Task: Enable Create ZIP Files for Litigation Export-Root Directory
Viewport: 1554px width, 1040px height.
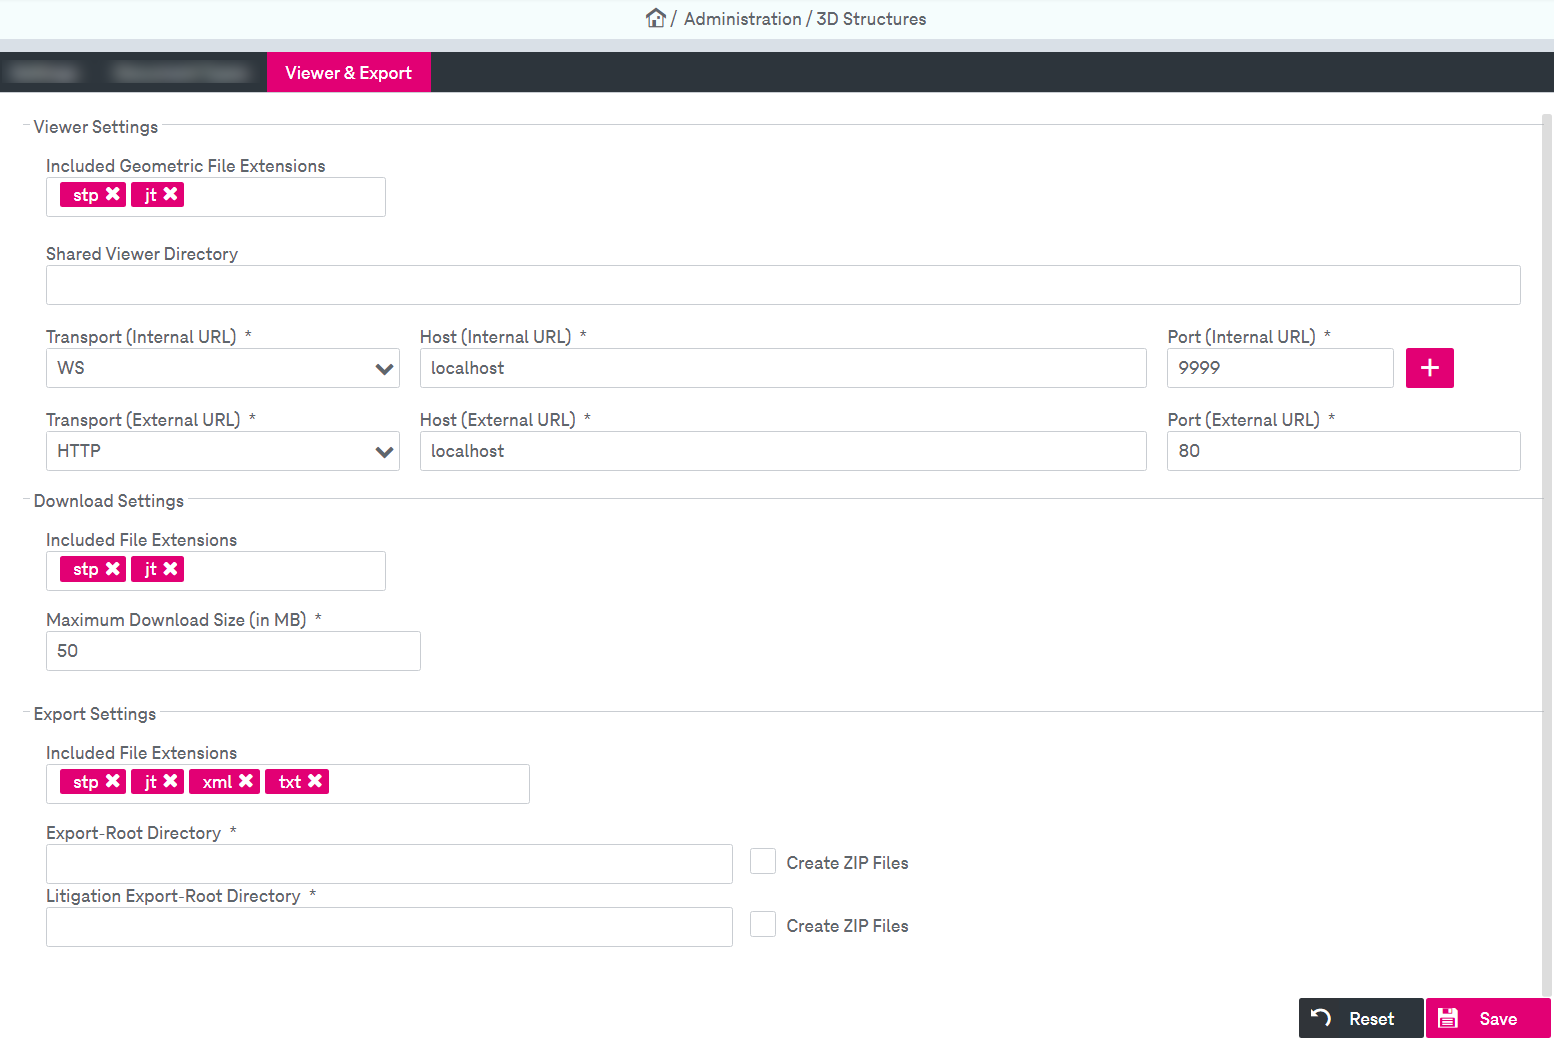Action: pos(763,924)
